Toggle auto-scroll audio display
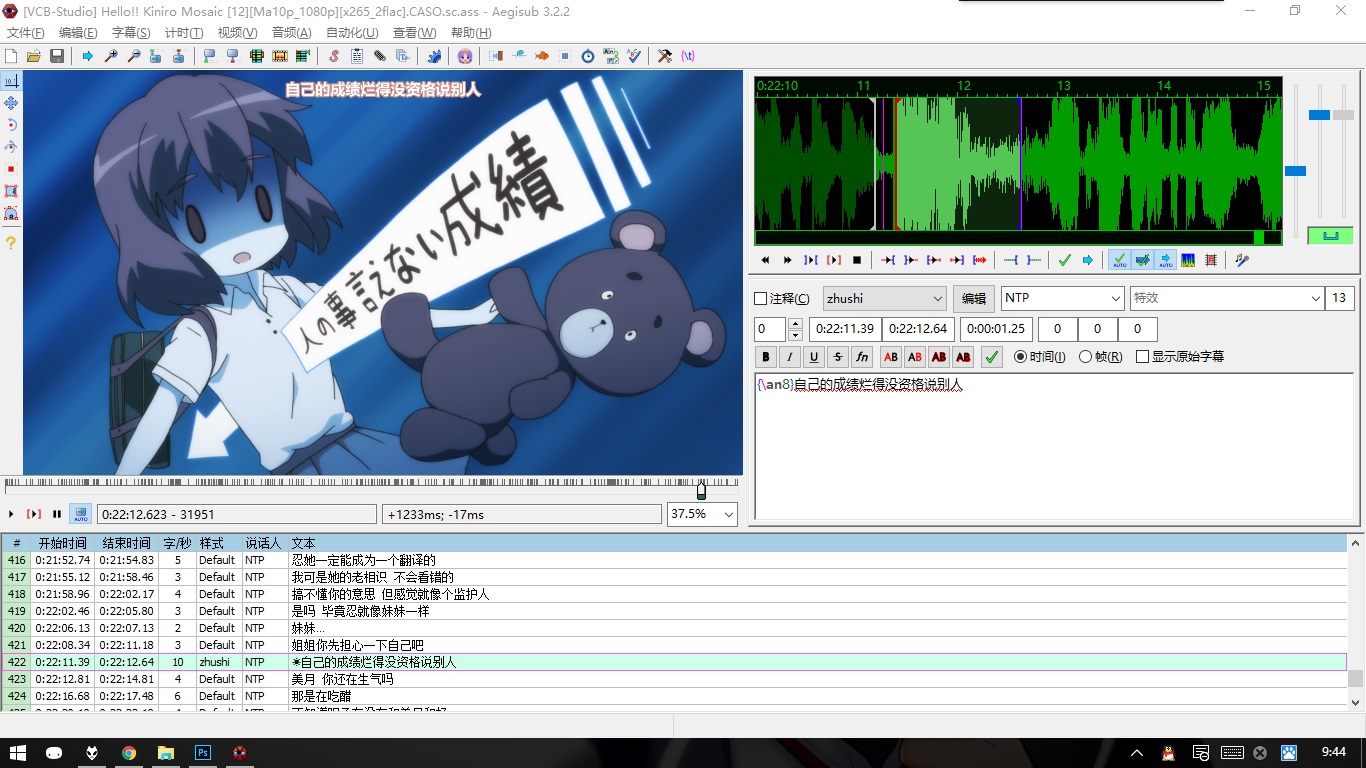This screenshot has width=1366, height=768. [1165, 260]
